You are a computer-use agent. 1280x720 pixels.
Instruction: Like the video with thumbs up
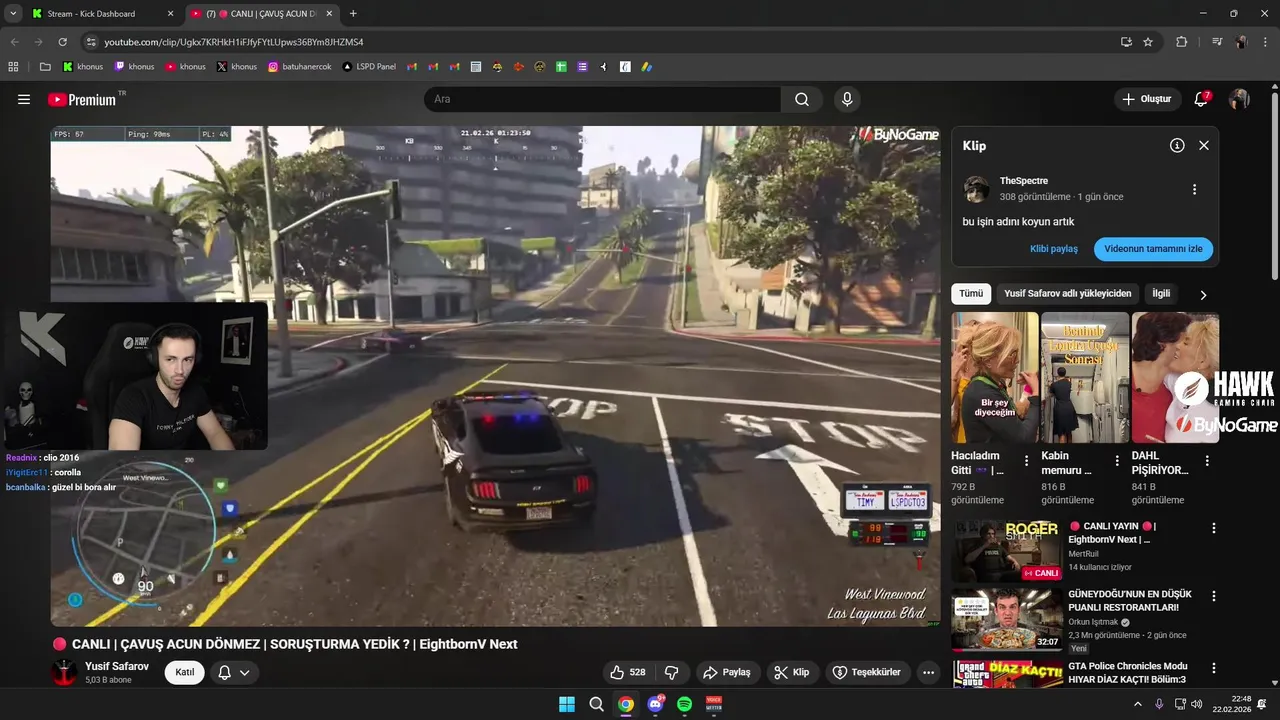[x=626, y=672]
